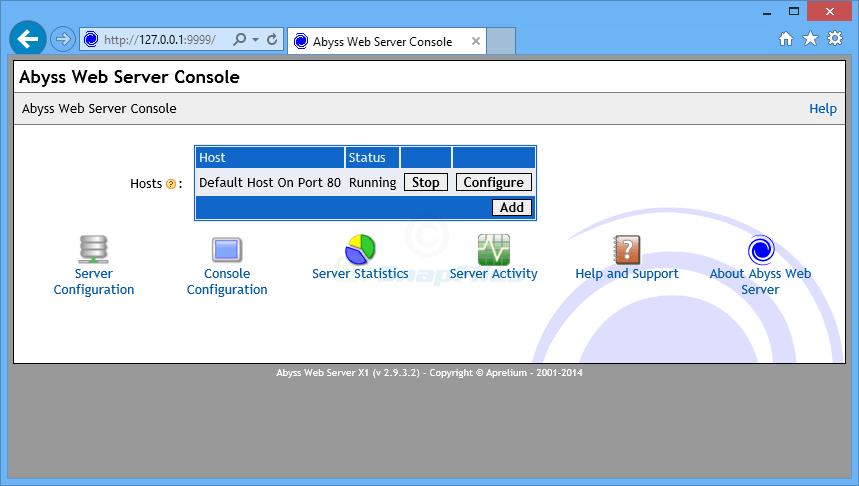Image resolution: width=859 pixels, height=486 pixels.
Task: Refresh the page with the reload icon
Action: coord(272,39)
